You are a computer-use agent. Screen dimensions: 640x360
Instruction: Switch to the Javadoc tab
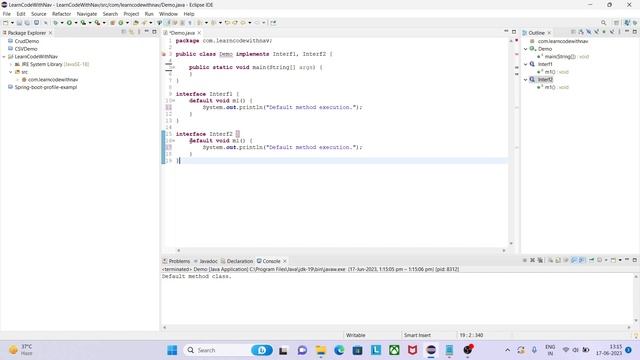[x=206, y=261]
